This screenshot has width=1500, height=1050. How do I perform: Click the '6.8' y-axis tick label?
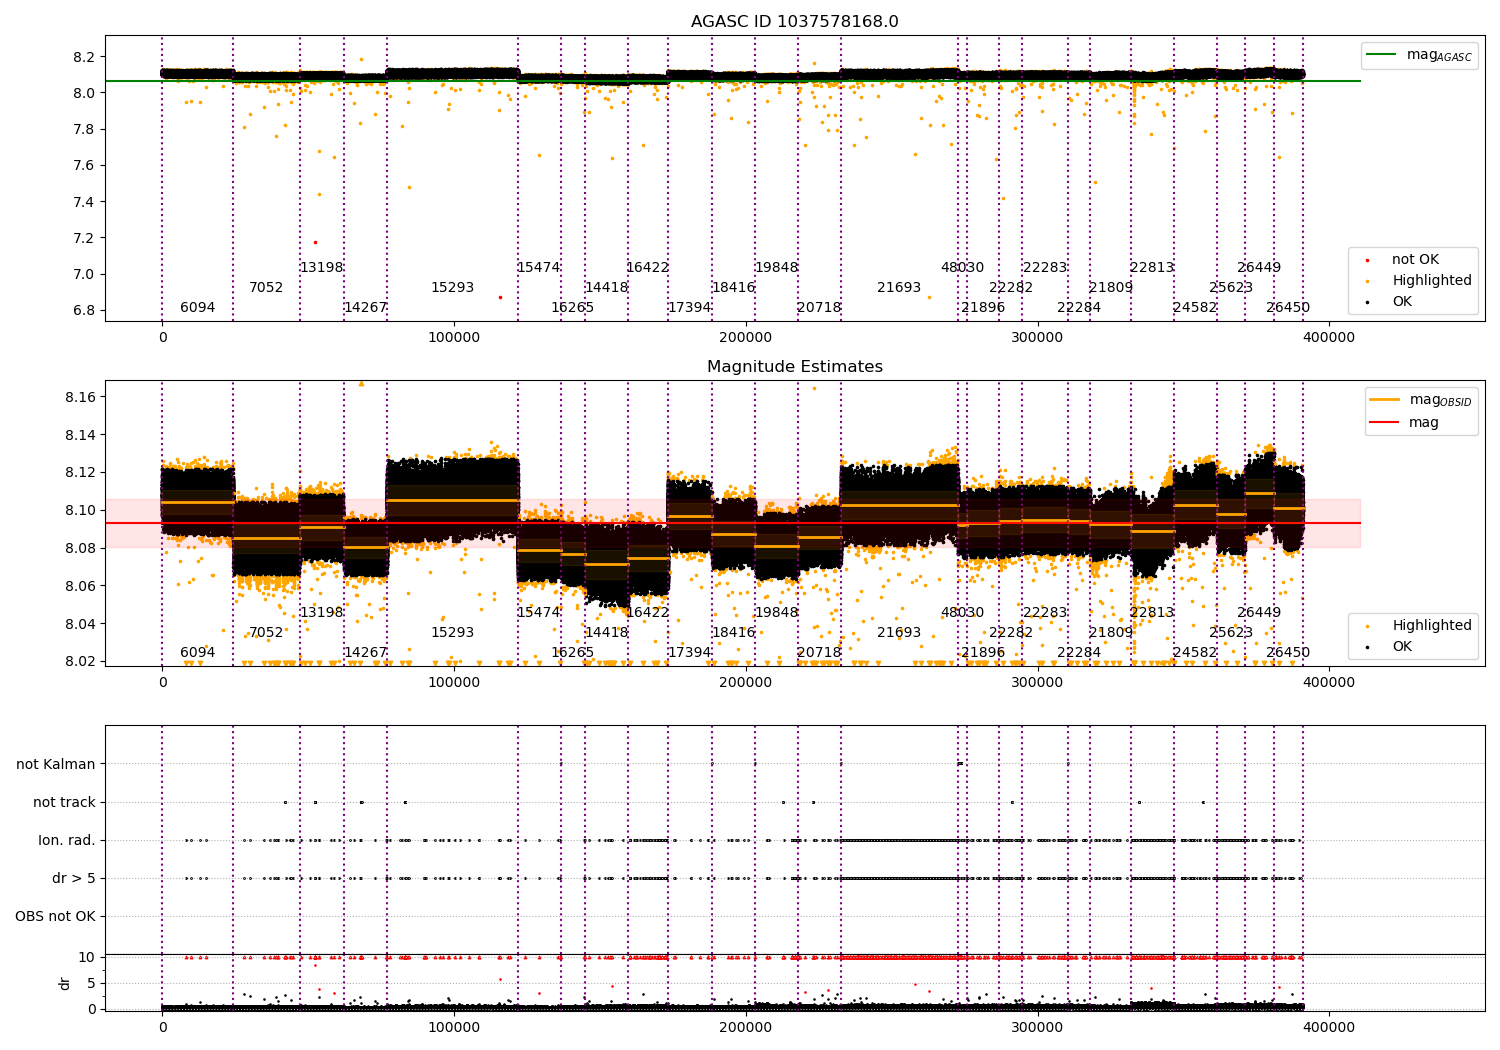tap(85, 311)
